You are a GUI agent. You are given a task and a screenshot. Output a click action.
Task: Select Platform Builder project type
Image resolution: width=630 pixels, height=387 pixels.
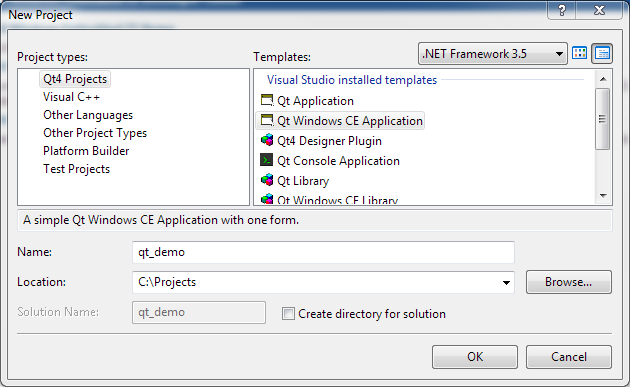86,151
